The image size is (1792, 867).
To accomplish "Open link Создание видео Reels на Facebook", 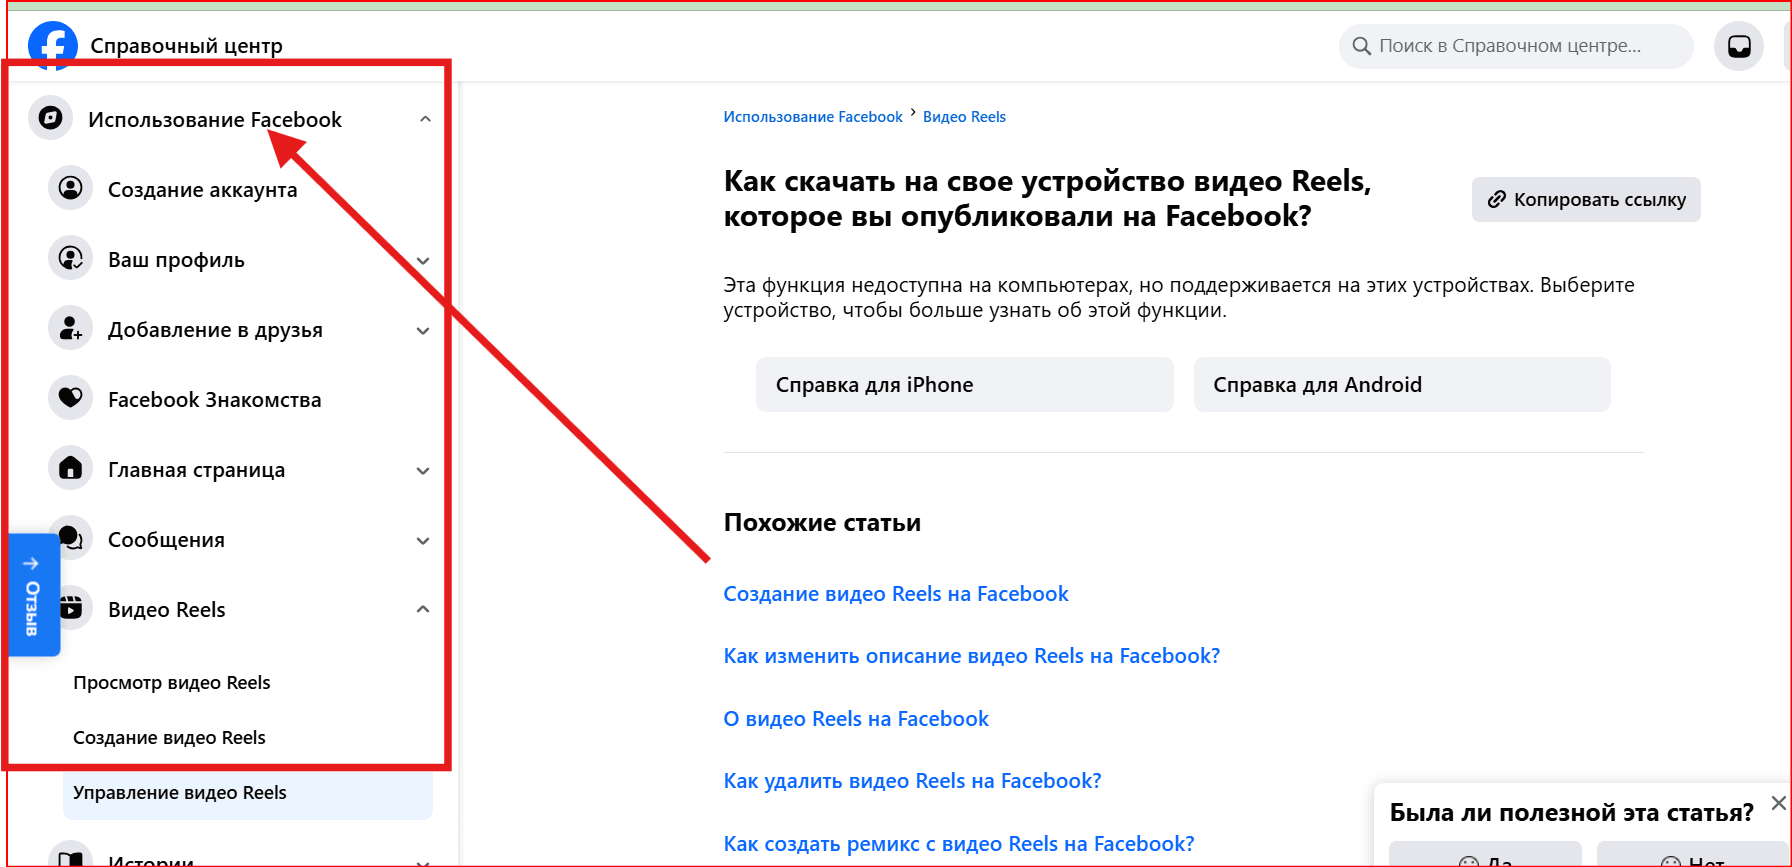I will click(896, 594).
